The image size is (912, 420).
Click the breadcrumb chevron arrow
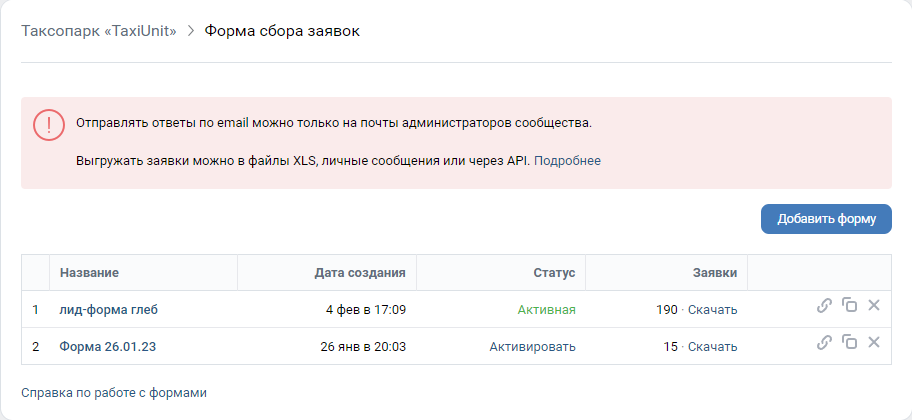190,31
